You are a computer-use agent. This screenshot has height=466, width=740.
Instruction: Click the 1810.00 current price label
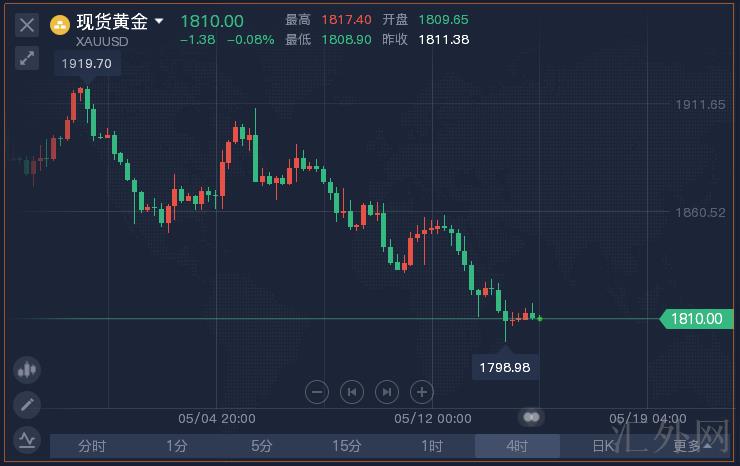point(696,319)
